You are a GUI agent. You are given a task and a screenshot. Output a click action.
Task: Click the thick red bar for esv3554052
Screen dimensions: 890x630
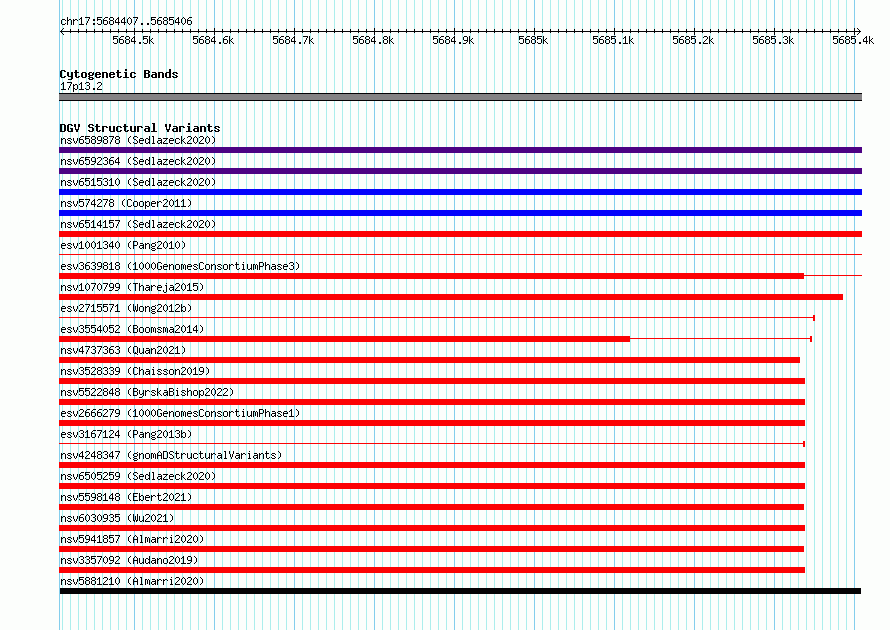point(345,339)
